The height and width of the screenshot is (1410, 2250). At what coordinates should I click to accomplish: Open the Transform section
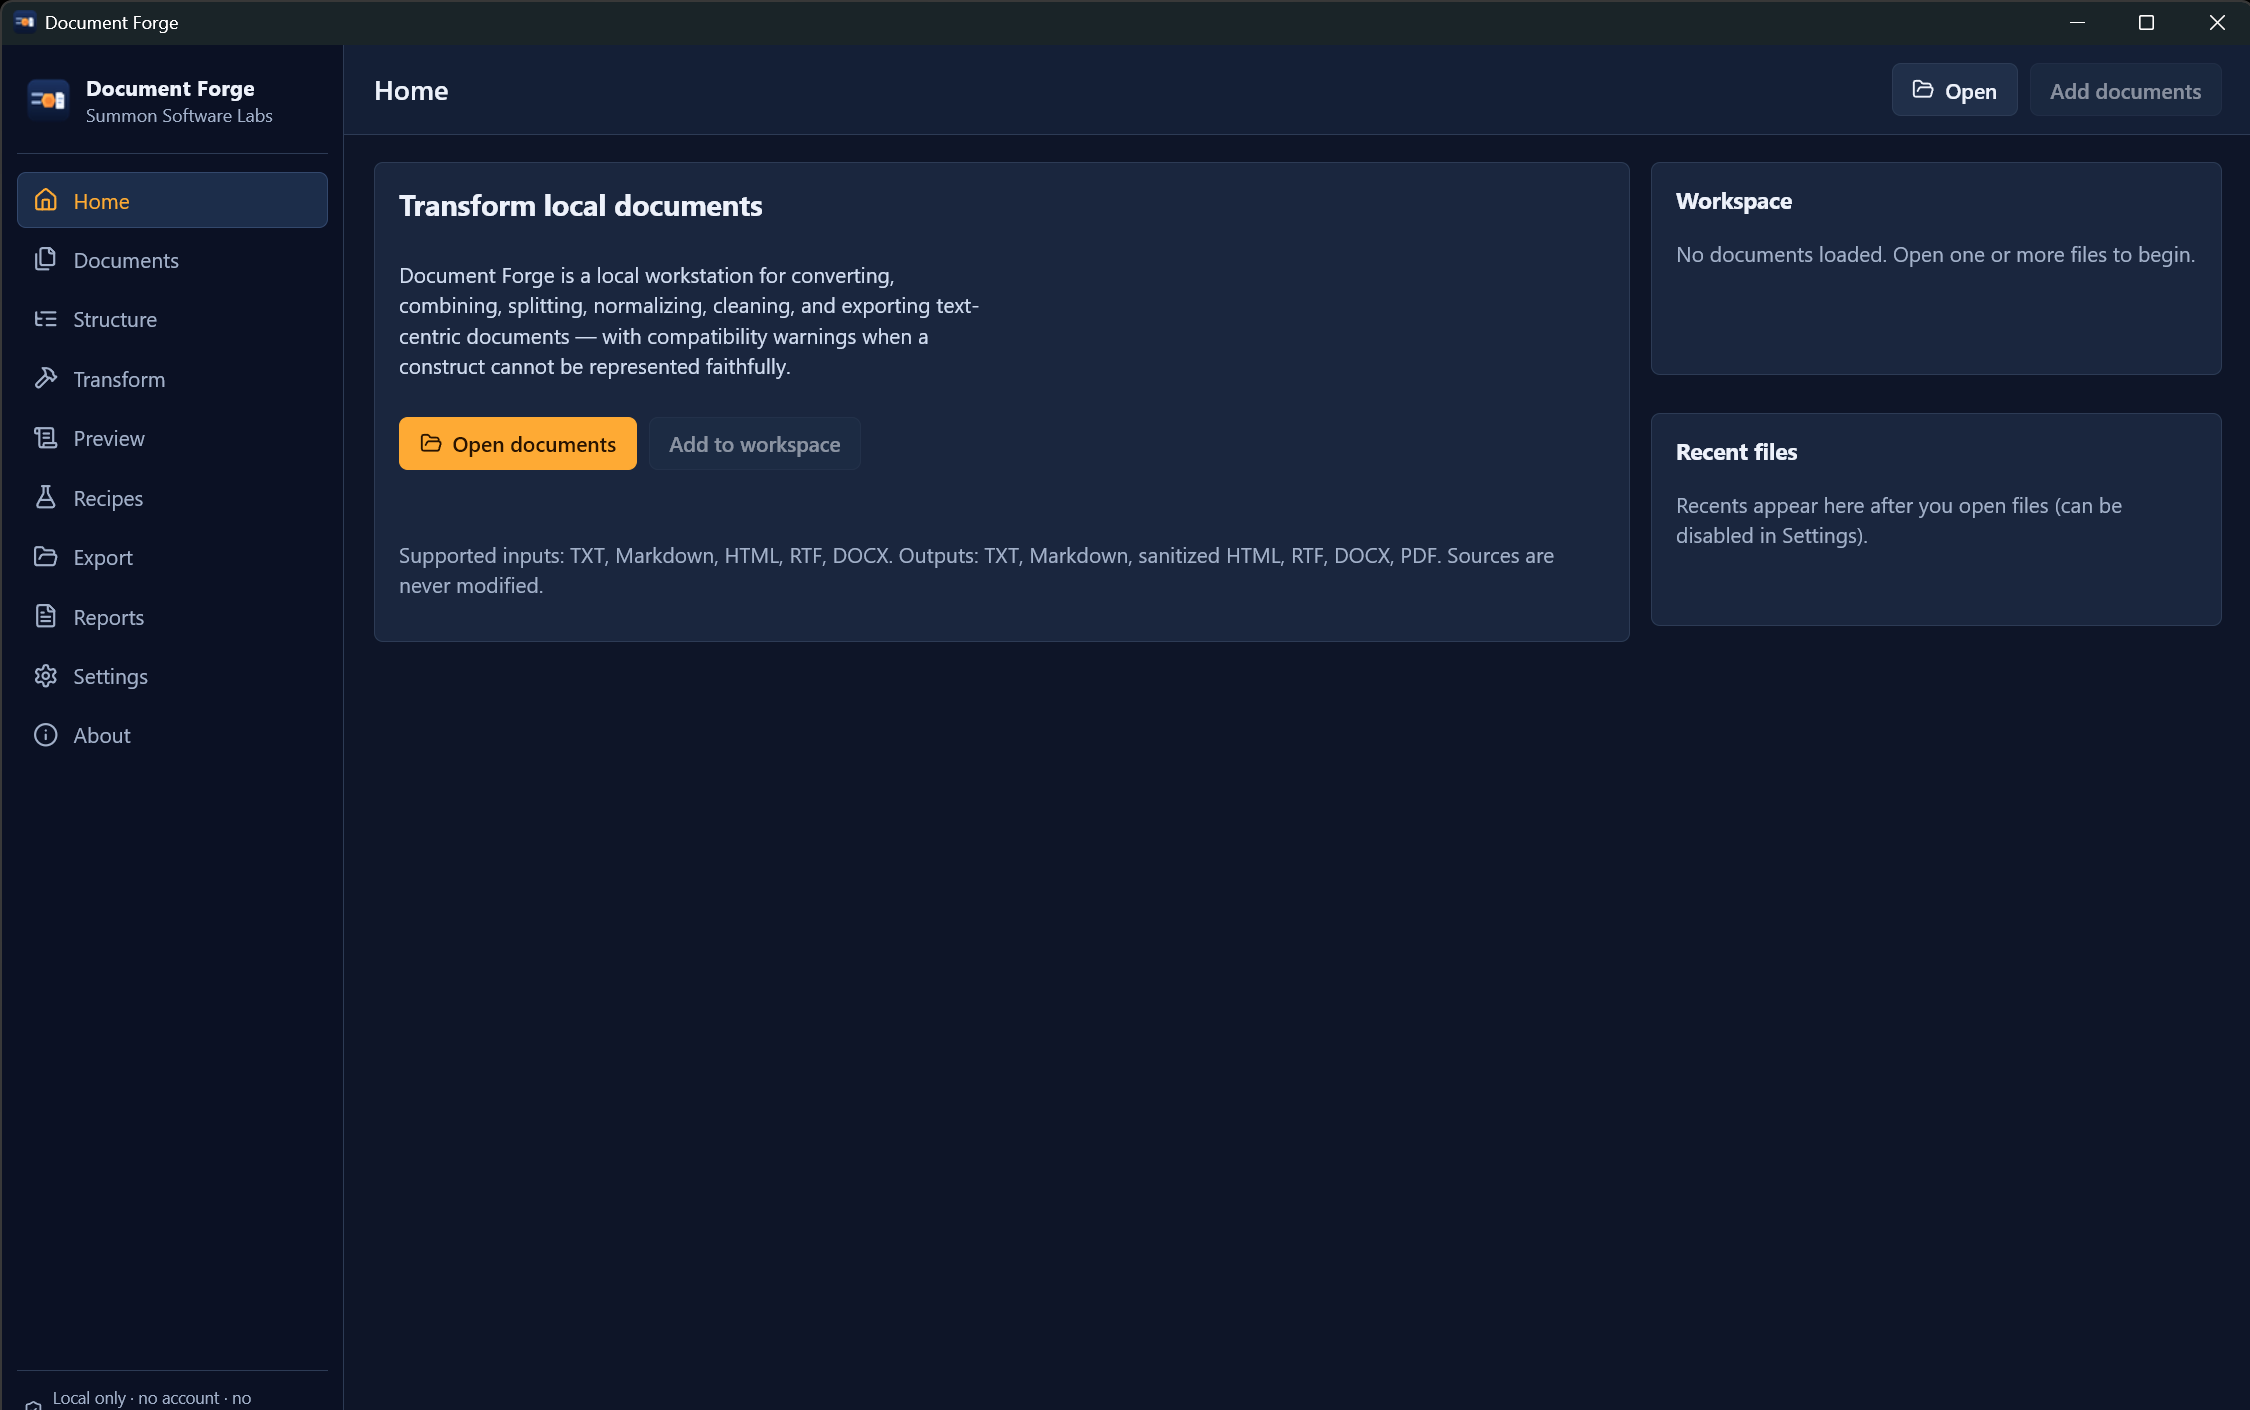point(172,378)
